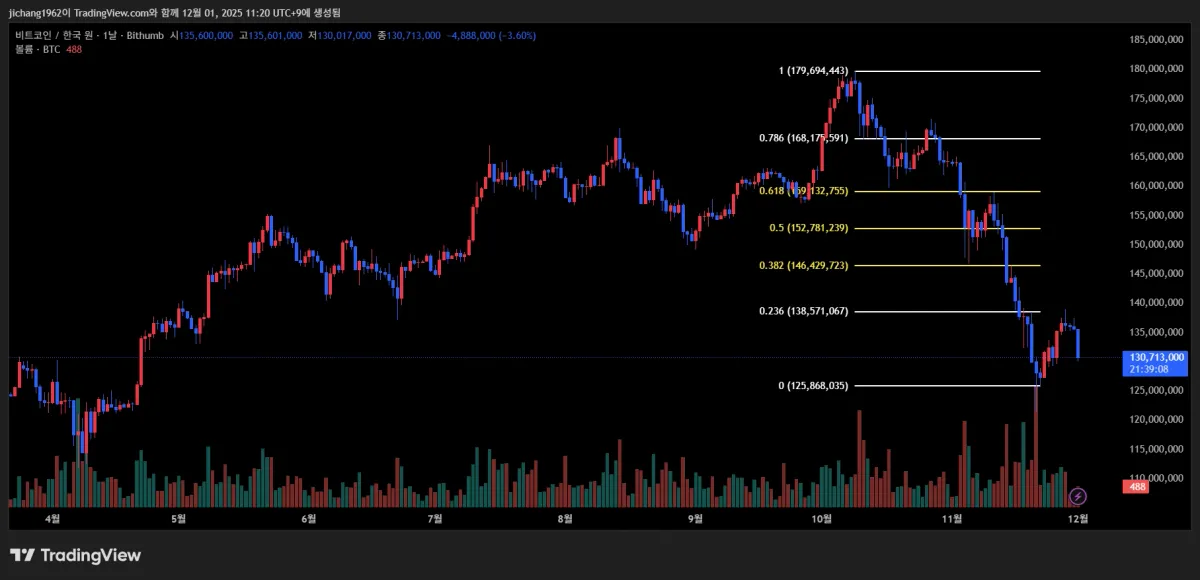This screenshot has height=580, width=1200.
Task: Click the 6월 label on the time axis
Action: pos(308,519)
